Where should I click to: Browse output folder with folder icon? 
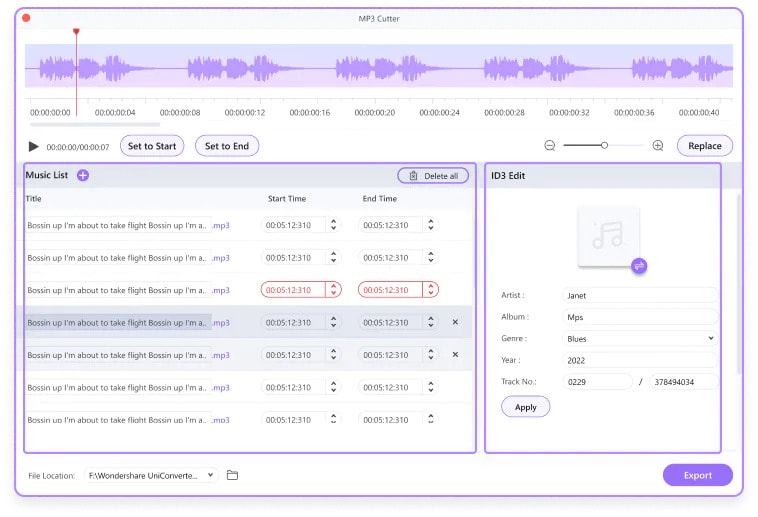click(233, 475)
